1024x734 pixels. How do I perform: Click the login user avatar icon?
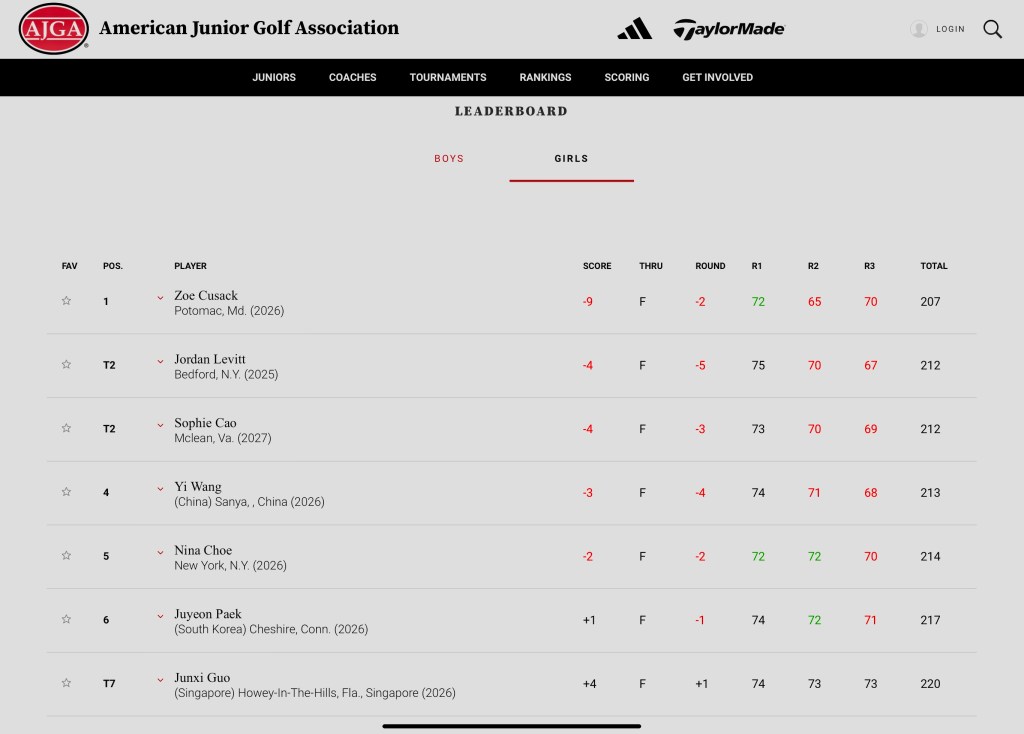coord(918,29)
